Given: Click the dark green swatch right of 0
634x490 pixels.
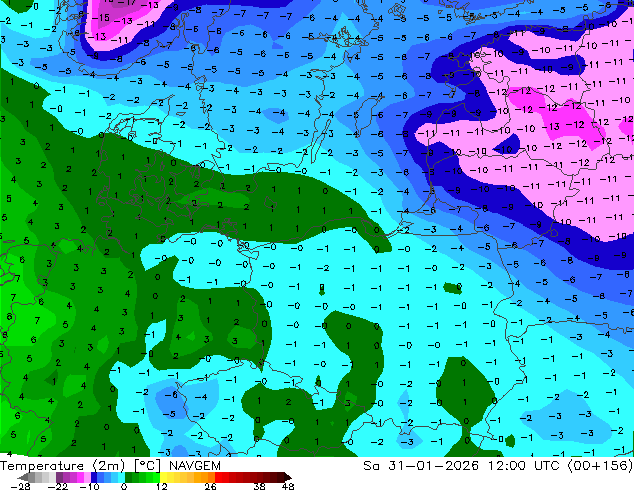Looking at the screenshot, I should [x=129, y=477].
